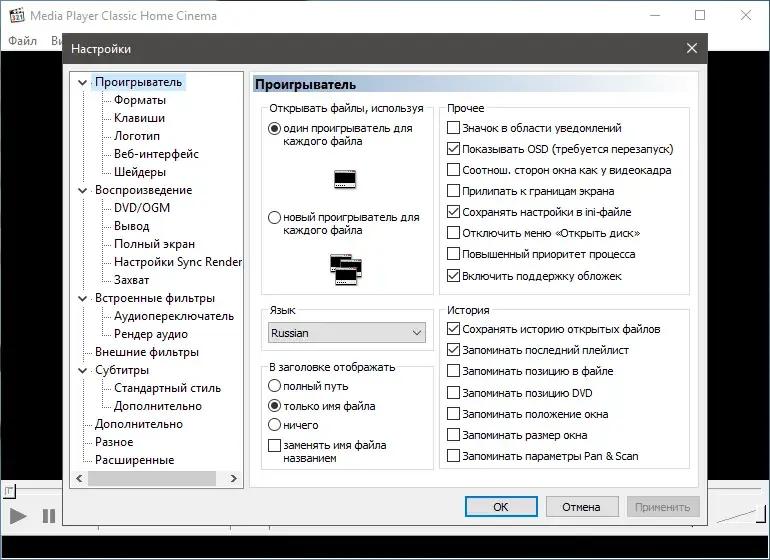Select Стандартный стиль under Субтитры
Viewport: 770px width, 560px height.
(167, 388)
